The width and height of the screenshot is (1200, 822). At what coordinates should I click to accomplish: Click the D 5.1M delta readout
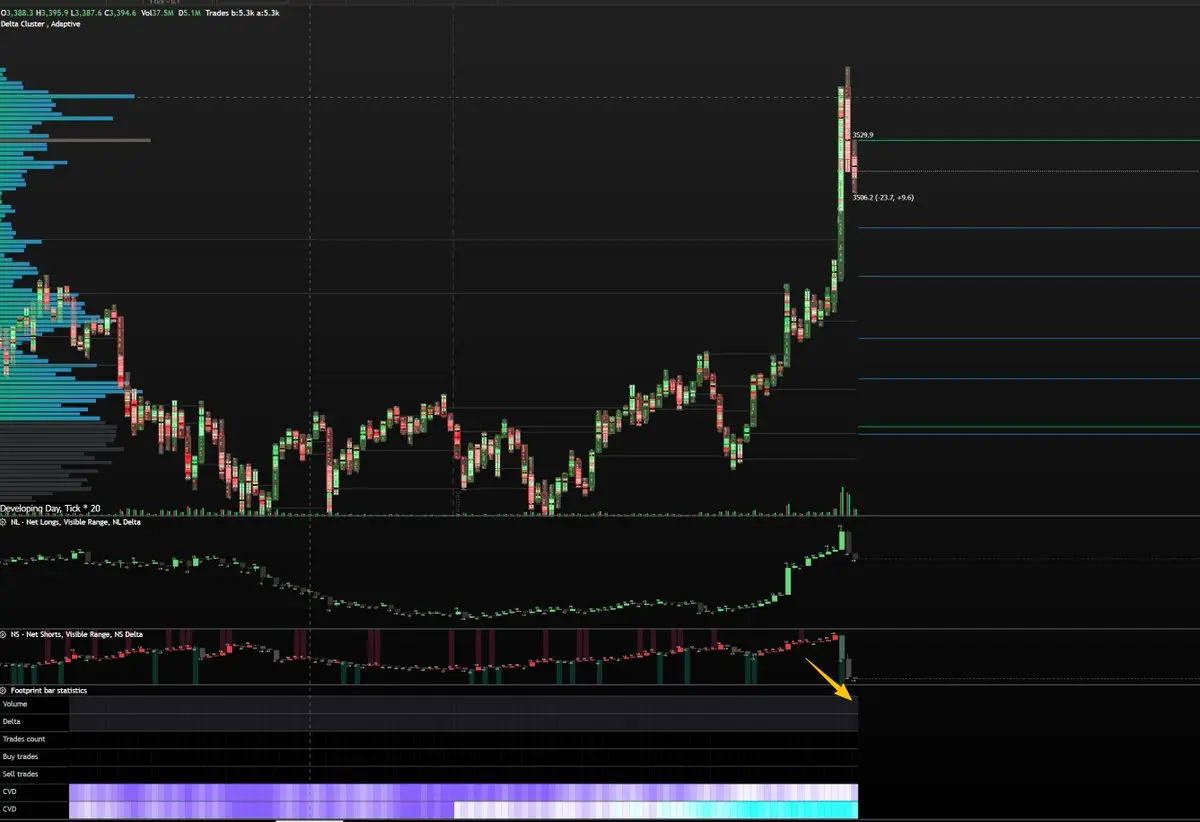pos(190,12)
